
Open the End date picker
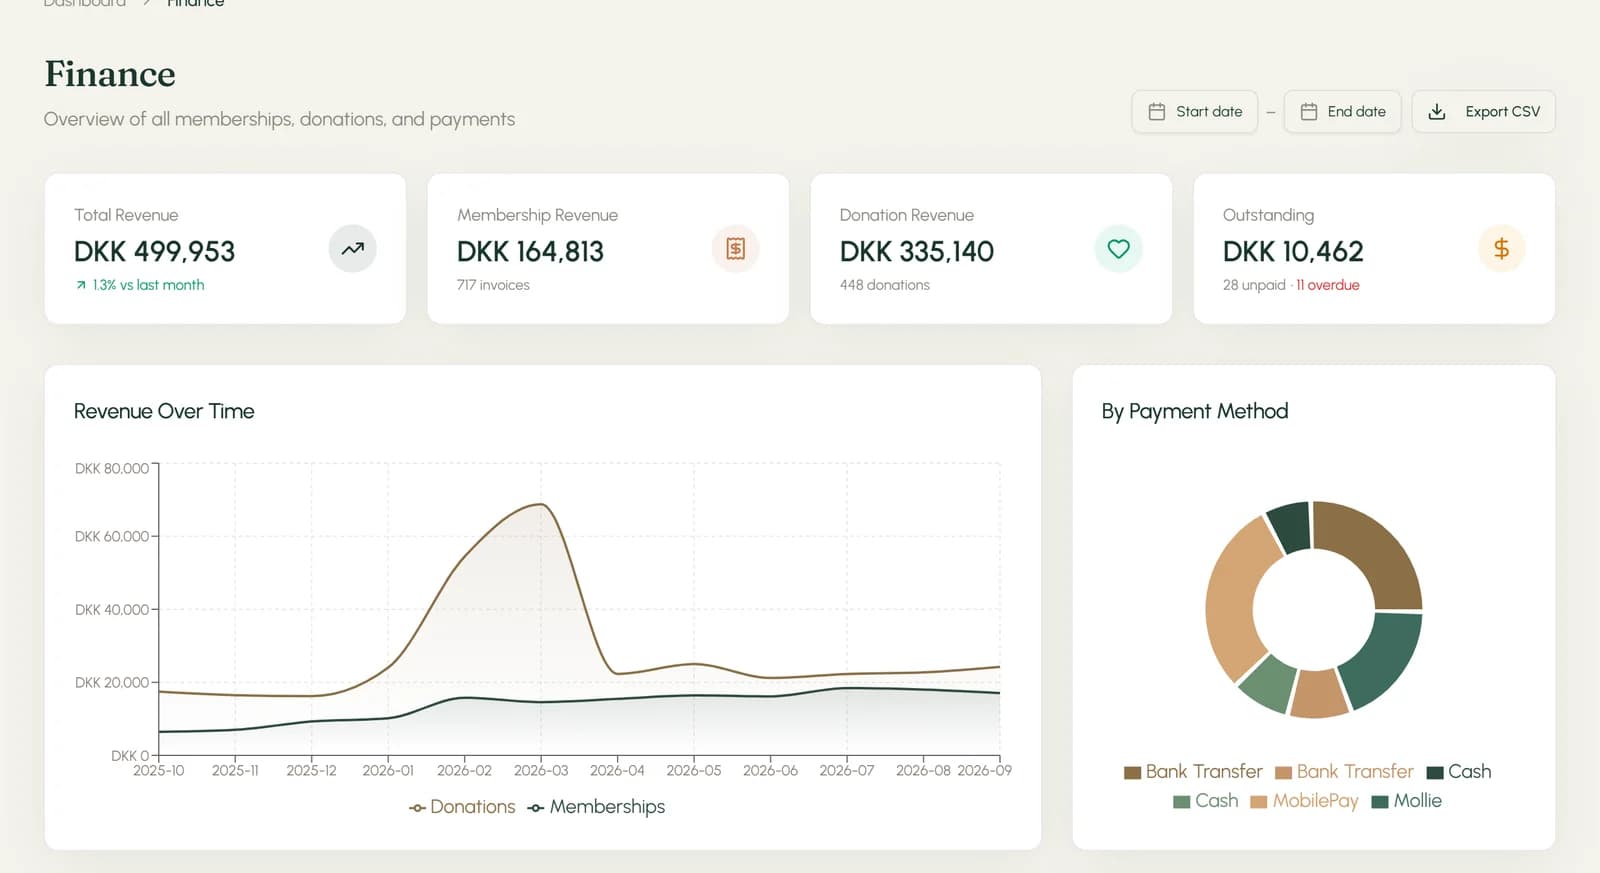[1342, 112]
